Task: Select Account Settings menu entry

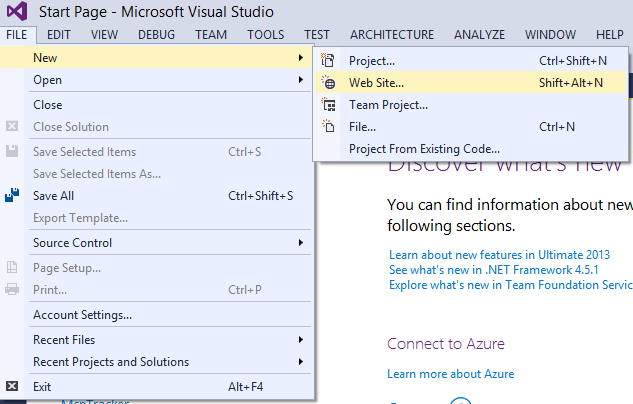Action: coord(82,314)
